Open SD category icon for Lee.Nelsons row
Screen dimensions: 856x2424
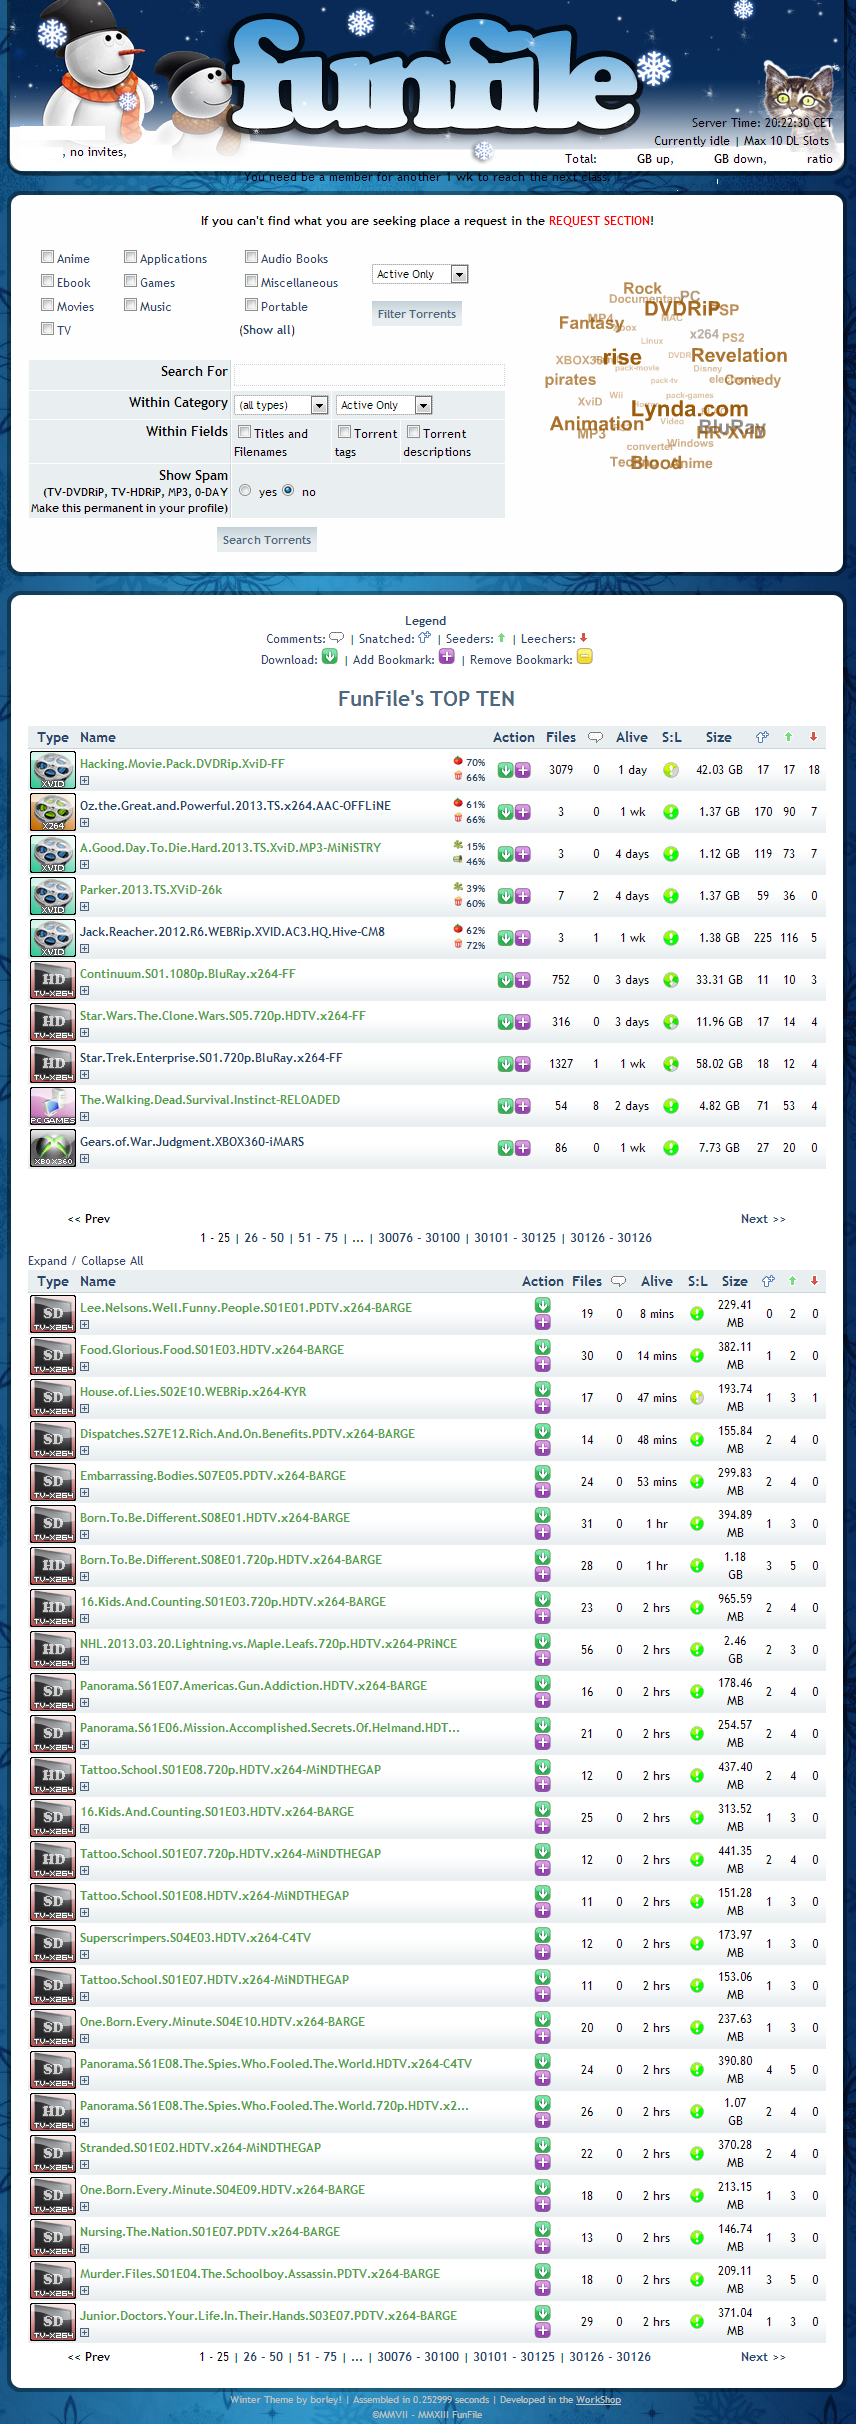tap(52, 1314)
